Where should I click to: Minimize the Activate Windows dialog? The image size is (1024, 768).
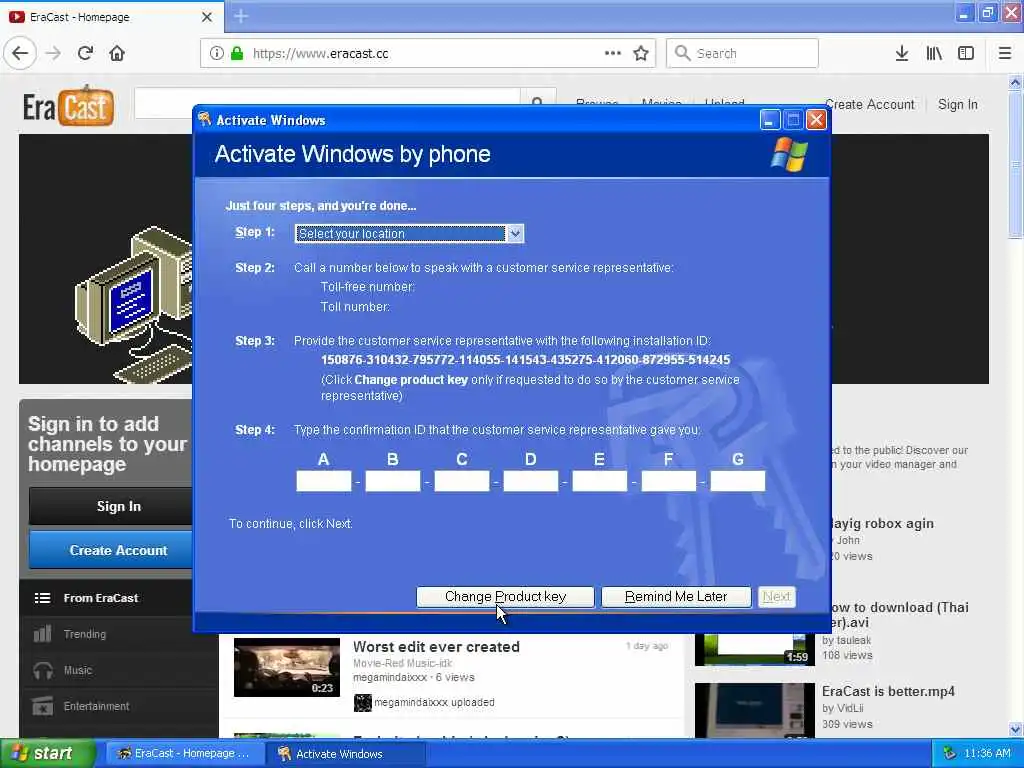coord(770,120)
